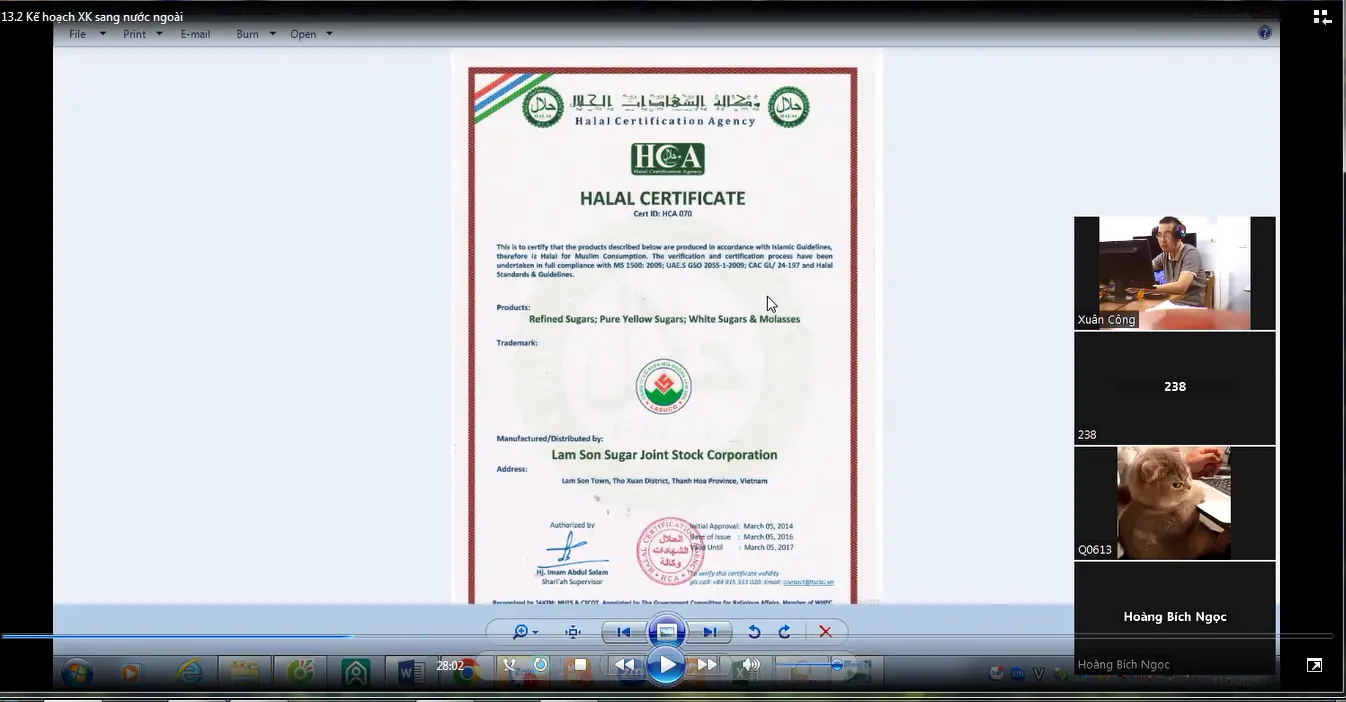Image resolution: width=1346 pixels, height=702 pixels.
Task: Switch the media player to Library view
Action: pyautogui.click(x=1322, y=17)
